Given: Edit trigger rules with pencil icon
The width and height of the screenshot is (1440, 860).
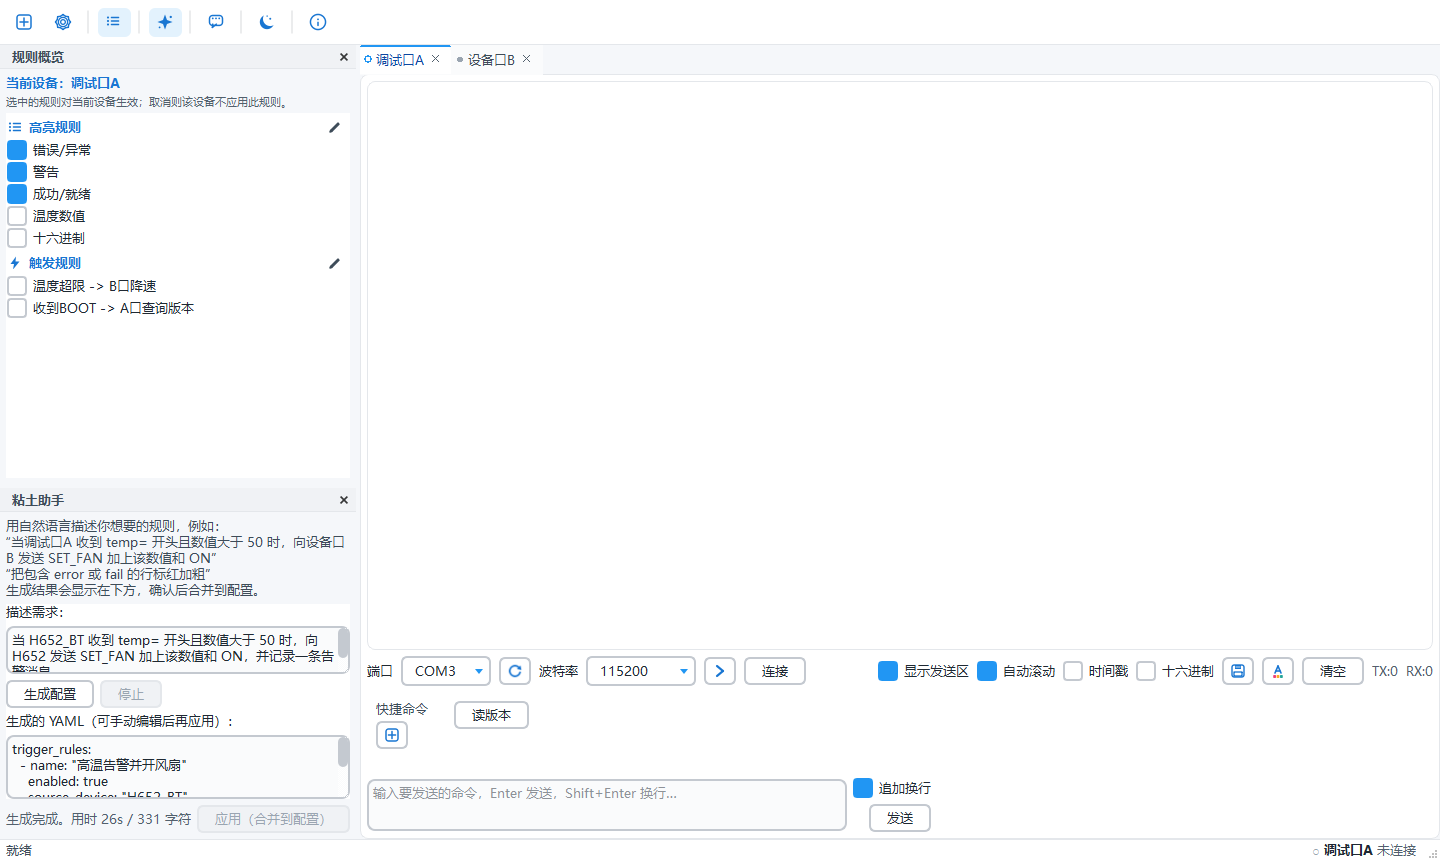Looking at the screenshot, I should [x=334, y=263].
